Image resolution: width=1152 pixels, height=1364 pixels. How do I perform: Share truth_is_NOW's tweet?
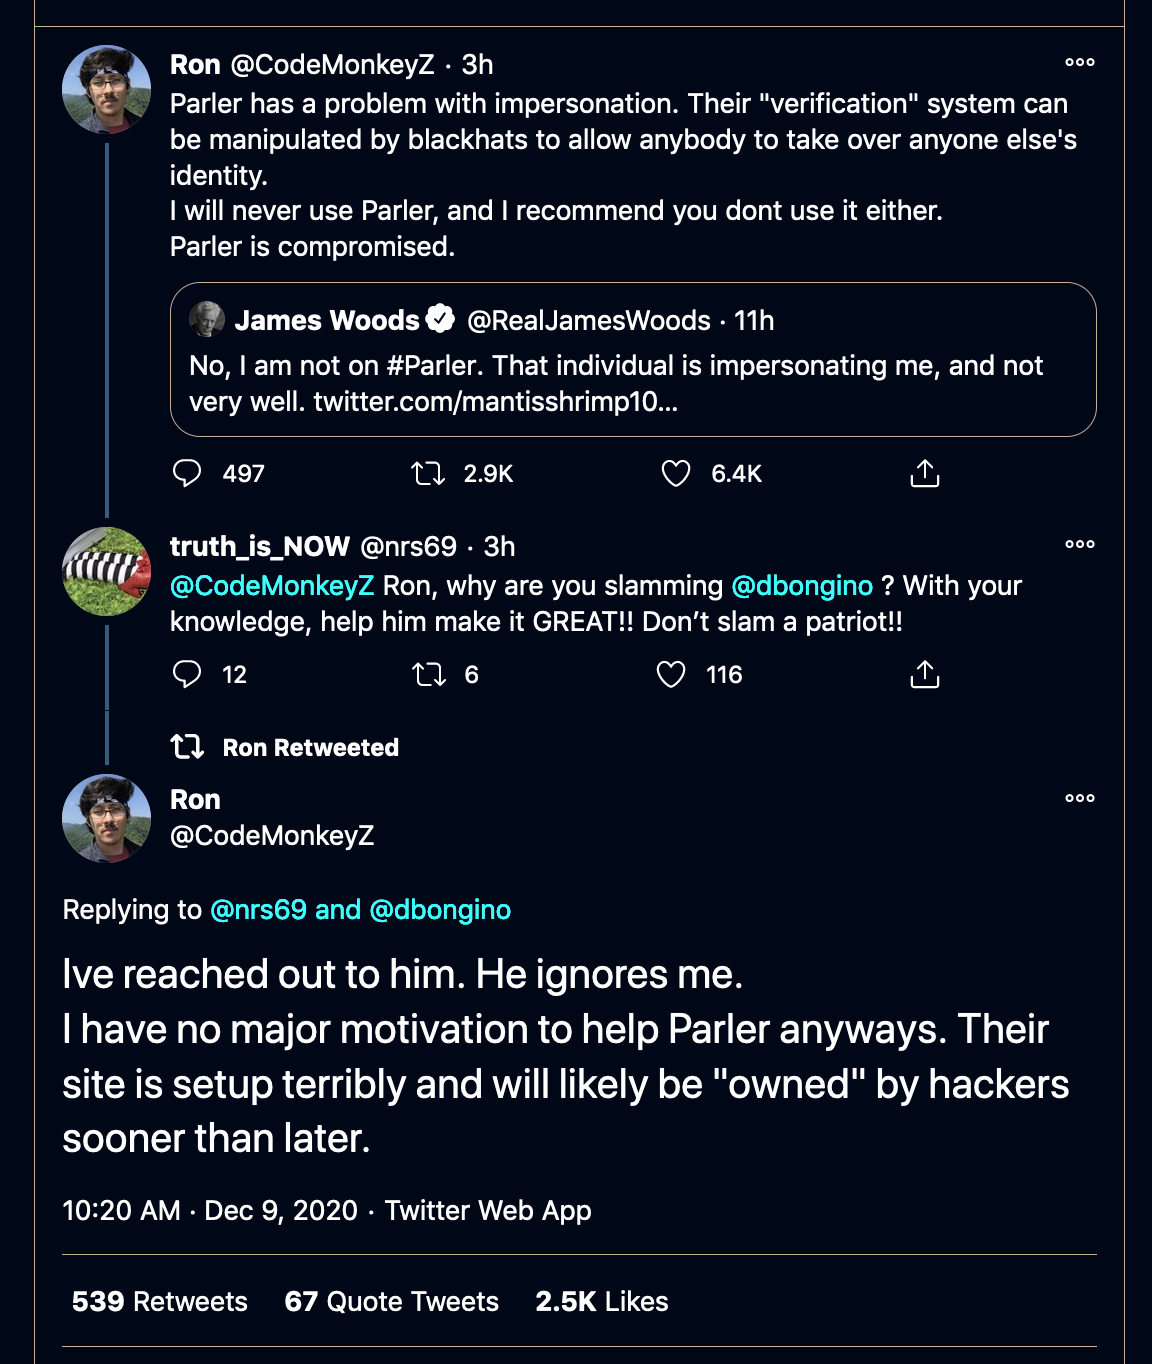click(x=925, y=674)
